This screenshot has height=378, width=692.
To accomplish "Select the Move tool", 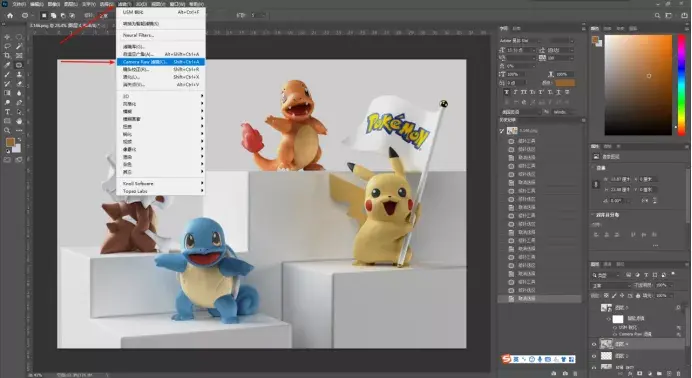I will point(7,37).
